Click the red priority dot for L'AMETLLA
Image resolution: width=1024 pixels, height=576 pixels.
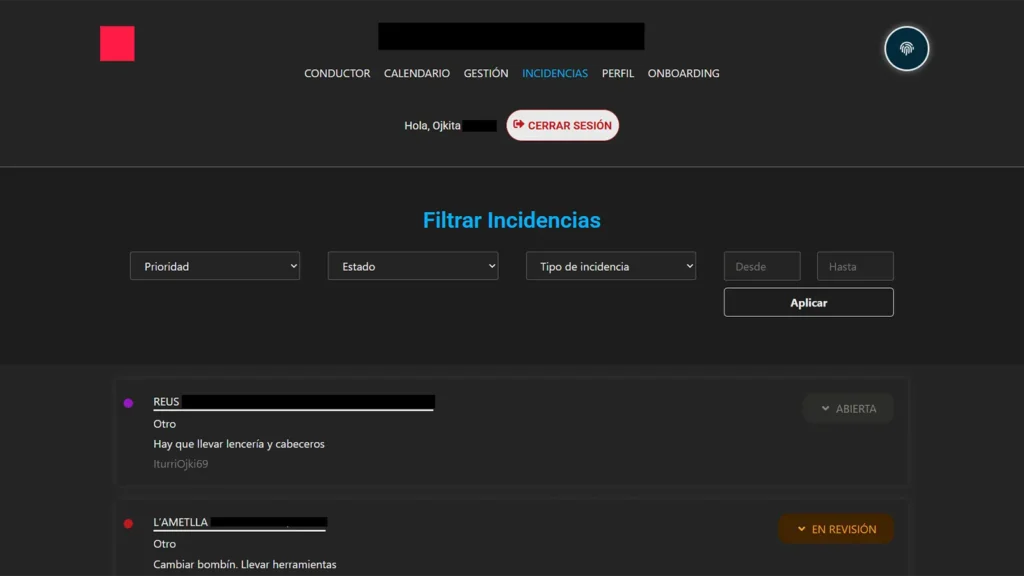(x=129, y=523)
